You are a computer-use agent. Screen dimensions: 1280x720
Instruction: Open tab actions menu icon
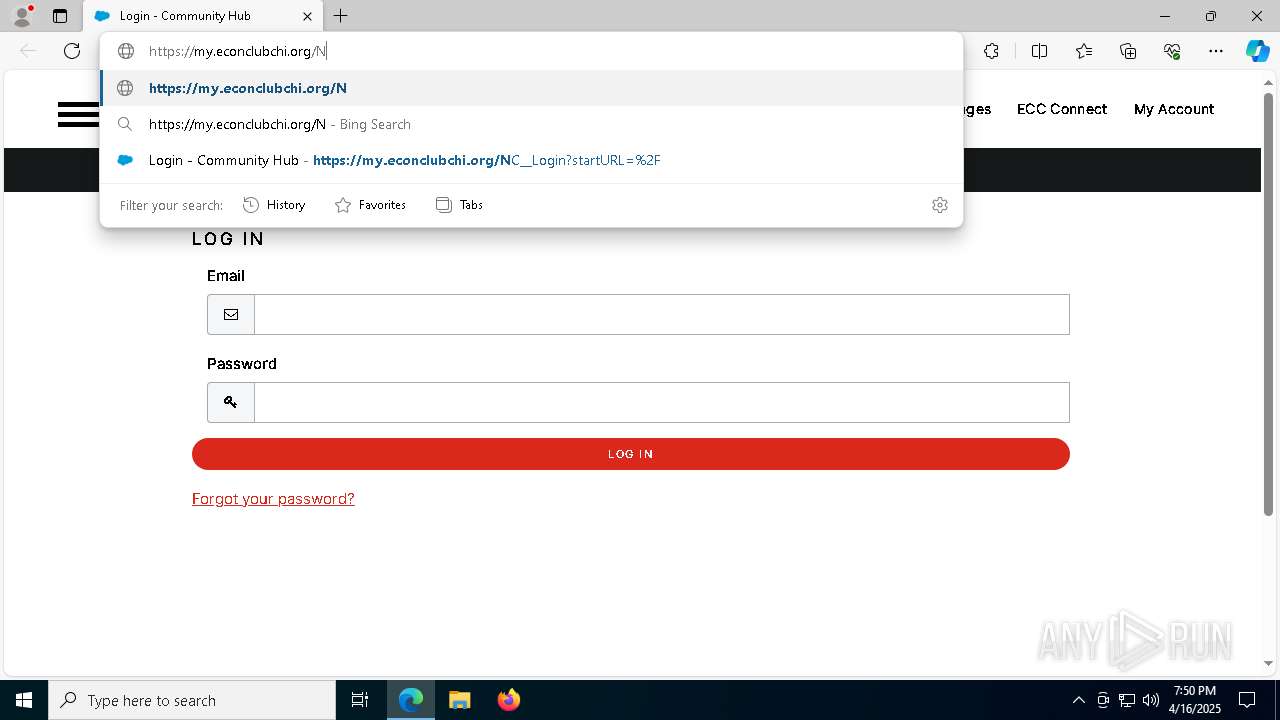pyautogui.click(x=60, y=16)
